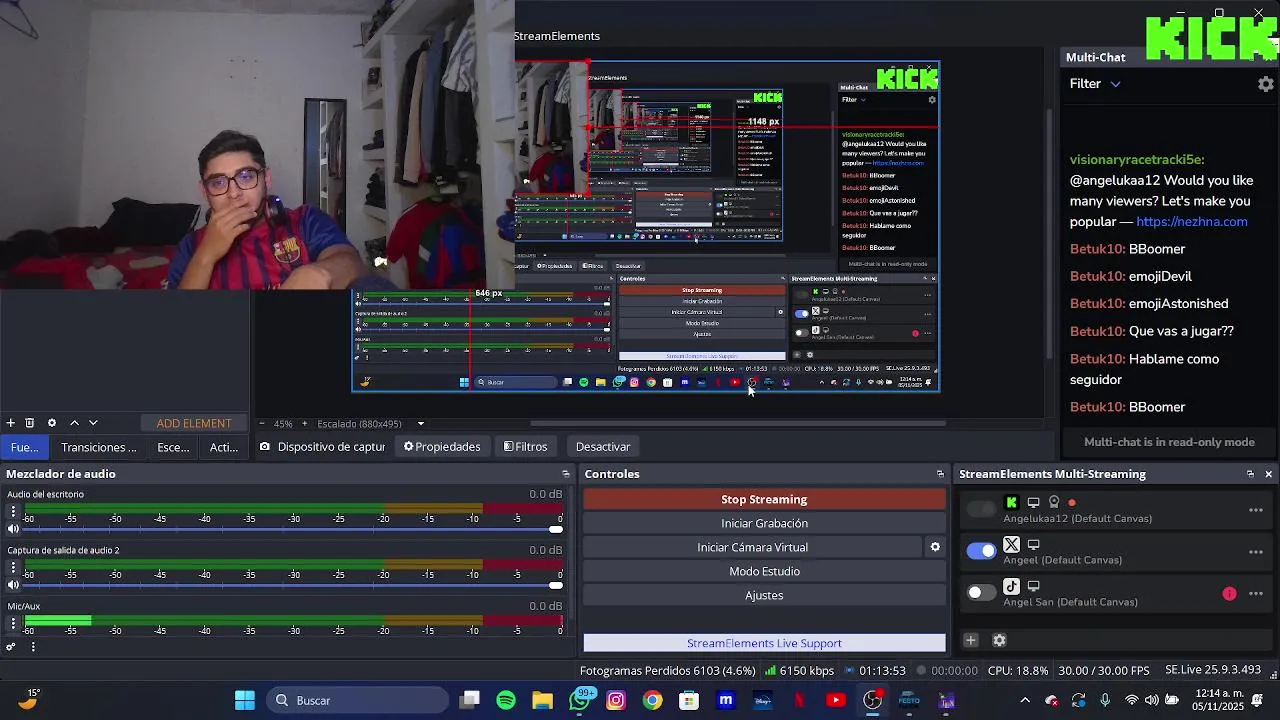Show Angel San destination error info
This screenshot has width=1280, height=720.
tap(1229, 594)
